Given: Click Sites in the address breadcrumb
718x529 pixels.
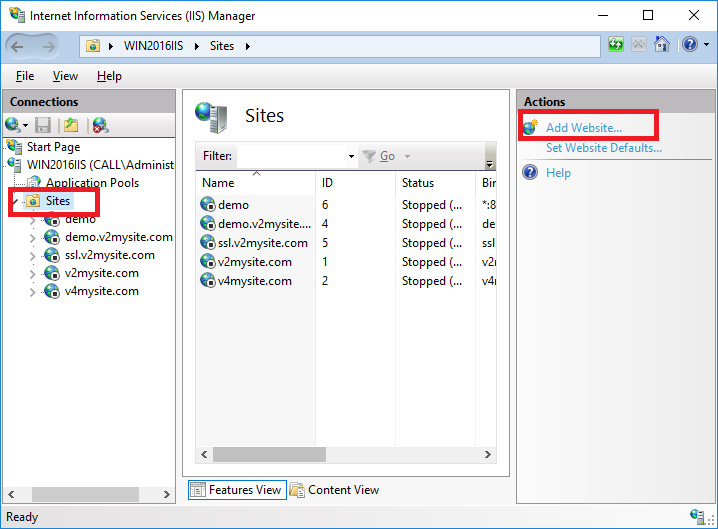Looking at the screenshot, I should [222, 46].
